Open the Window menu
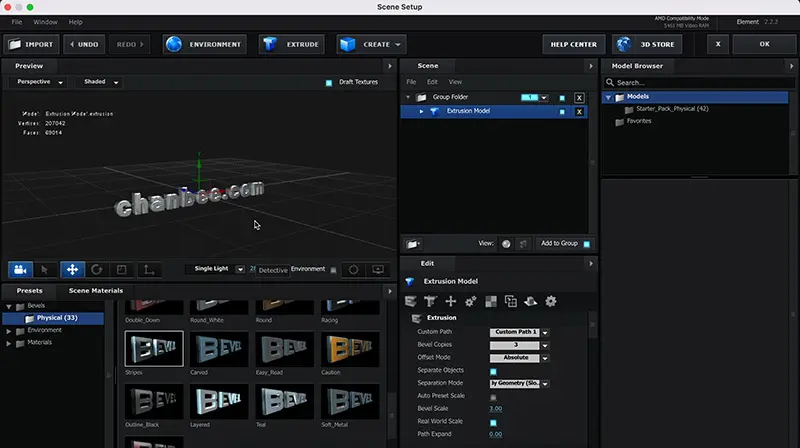This screenshot has width=800, height=448. click(45, 22)
